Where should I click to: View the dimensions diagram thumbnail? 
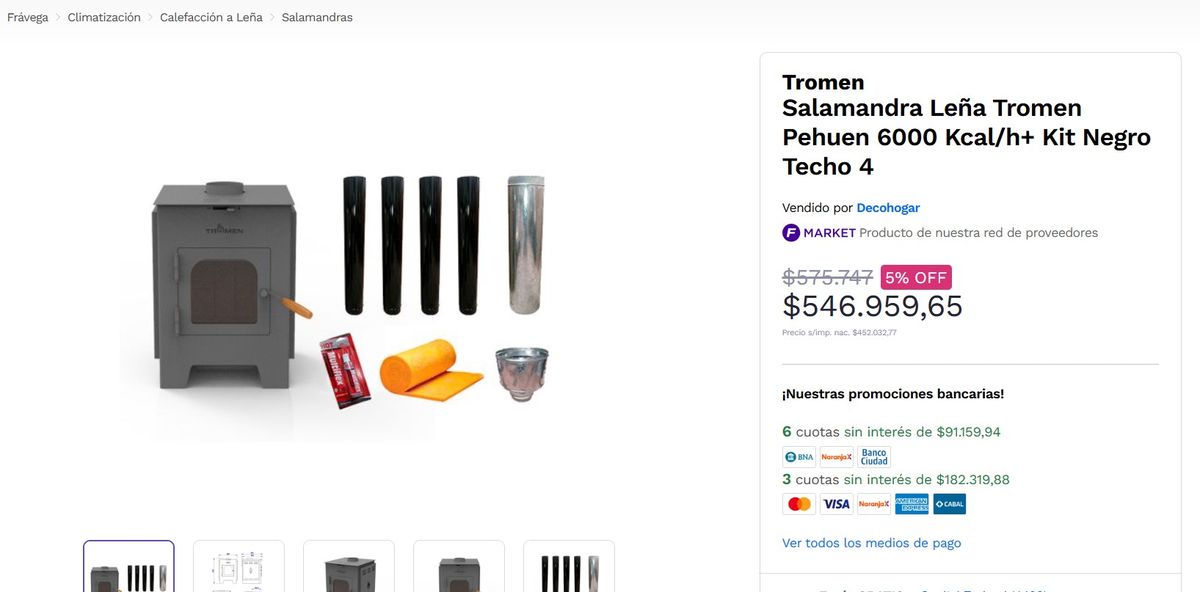point(238,566)
